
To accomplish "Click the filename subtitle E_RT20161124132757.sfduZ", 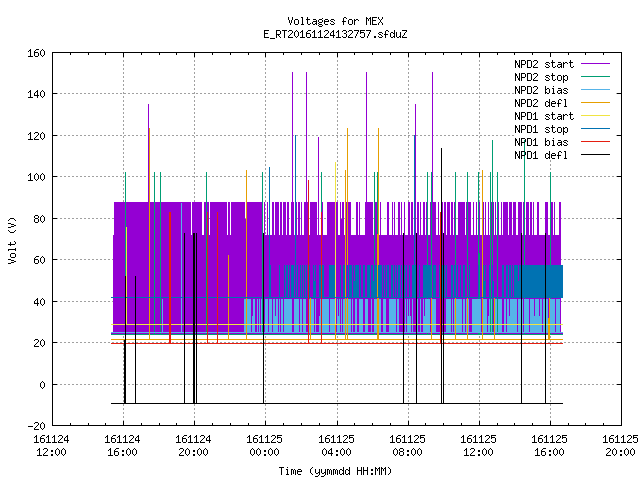I will click(335, 34).
